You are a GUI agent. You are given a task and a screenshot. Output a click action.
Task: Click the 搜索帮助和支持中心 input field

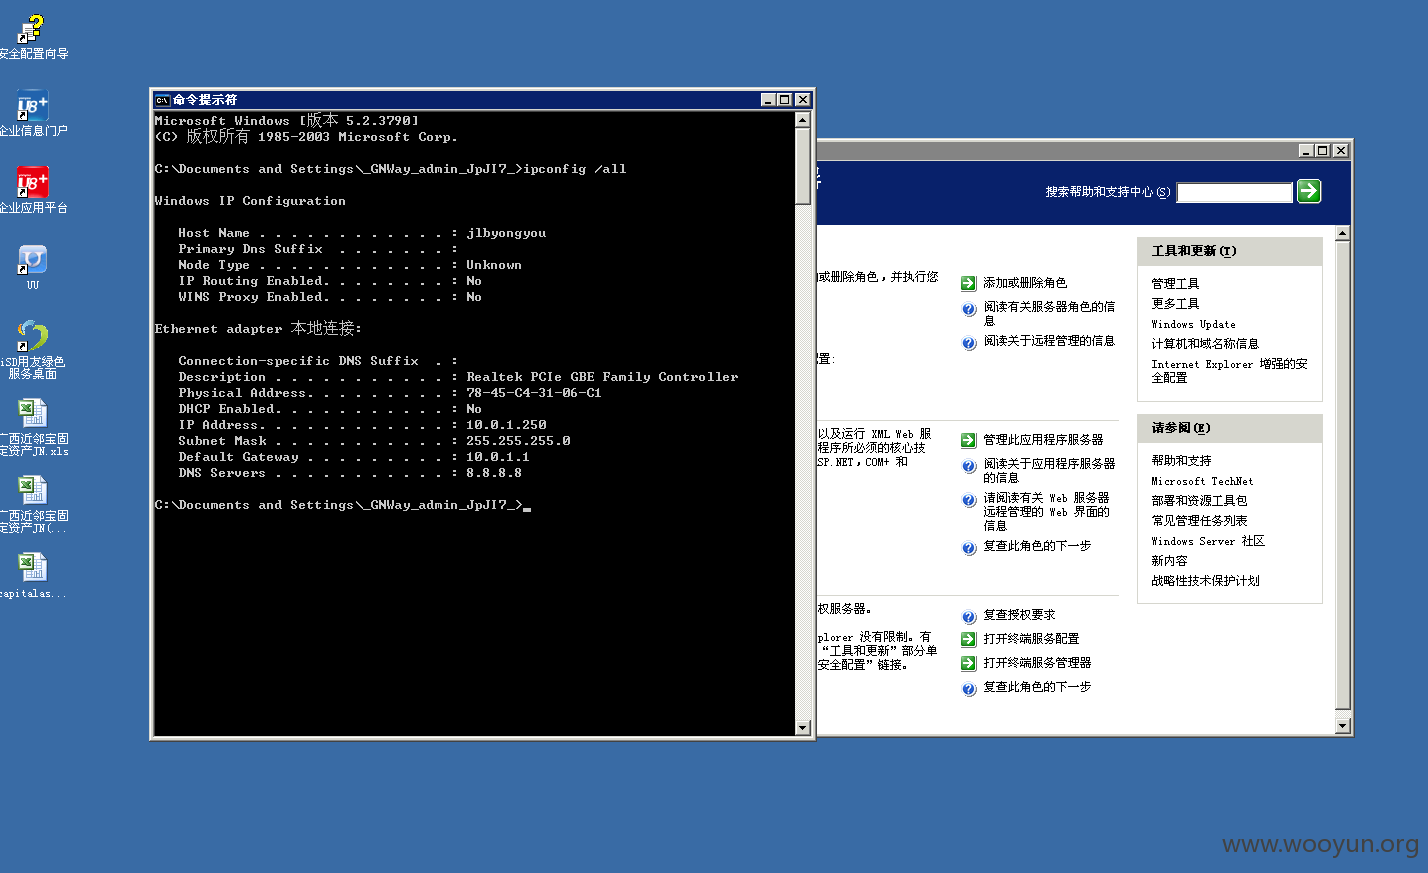coord(1234,192)
